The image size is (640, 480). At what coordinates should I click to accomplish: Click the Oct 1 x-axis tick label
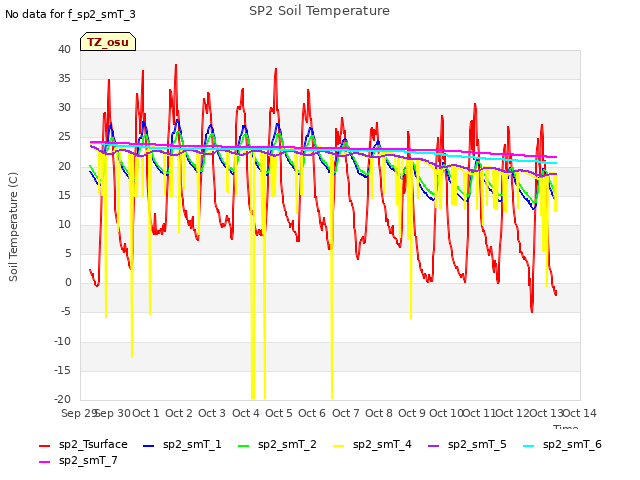(146, 413)
